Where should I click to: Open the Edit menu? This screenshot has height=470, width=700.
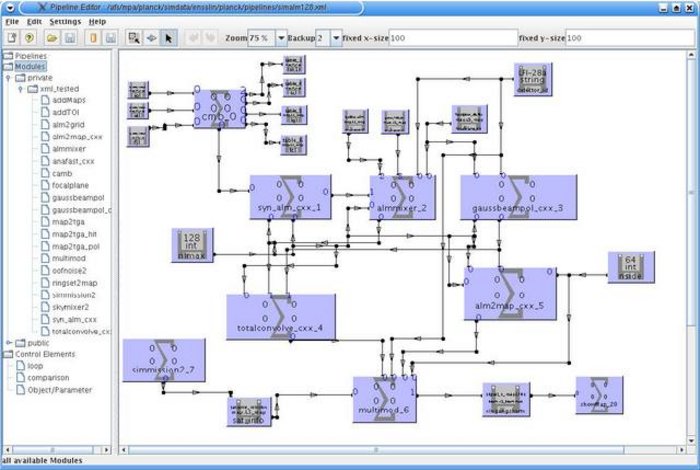click(x=34, y=21)
